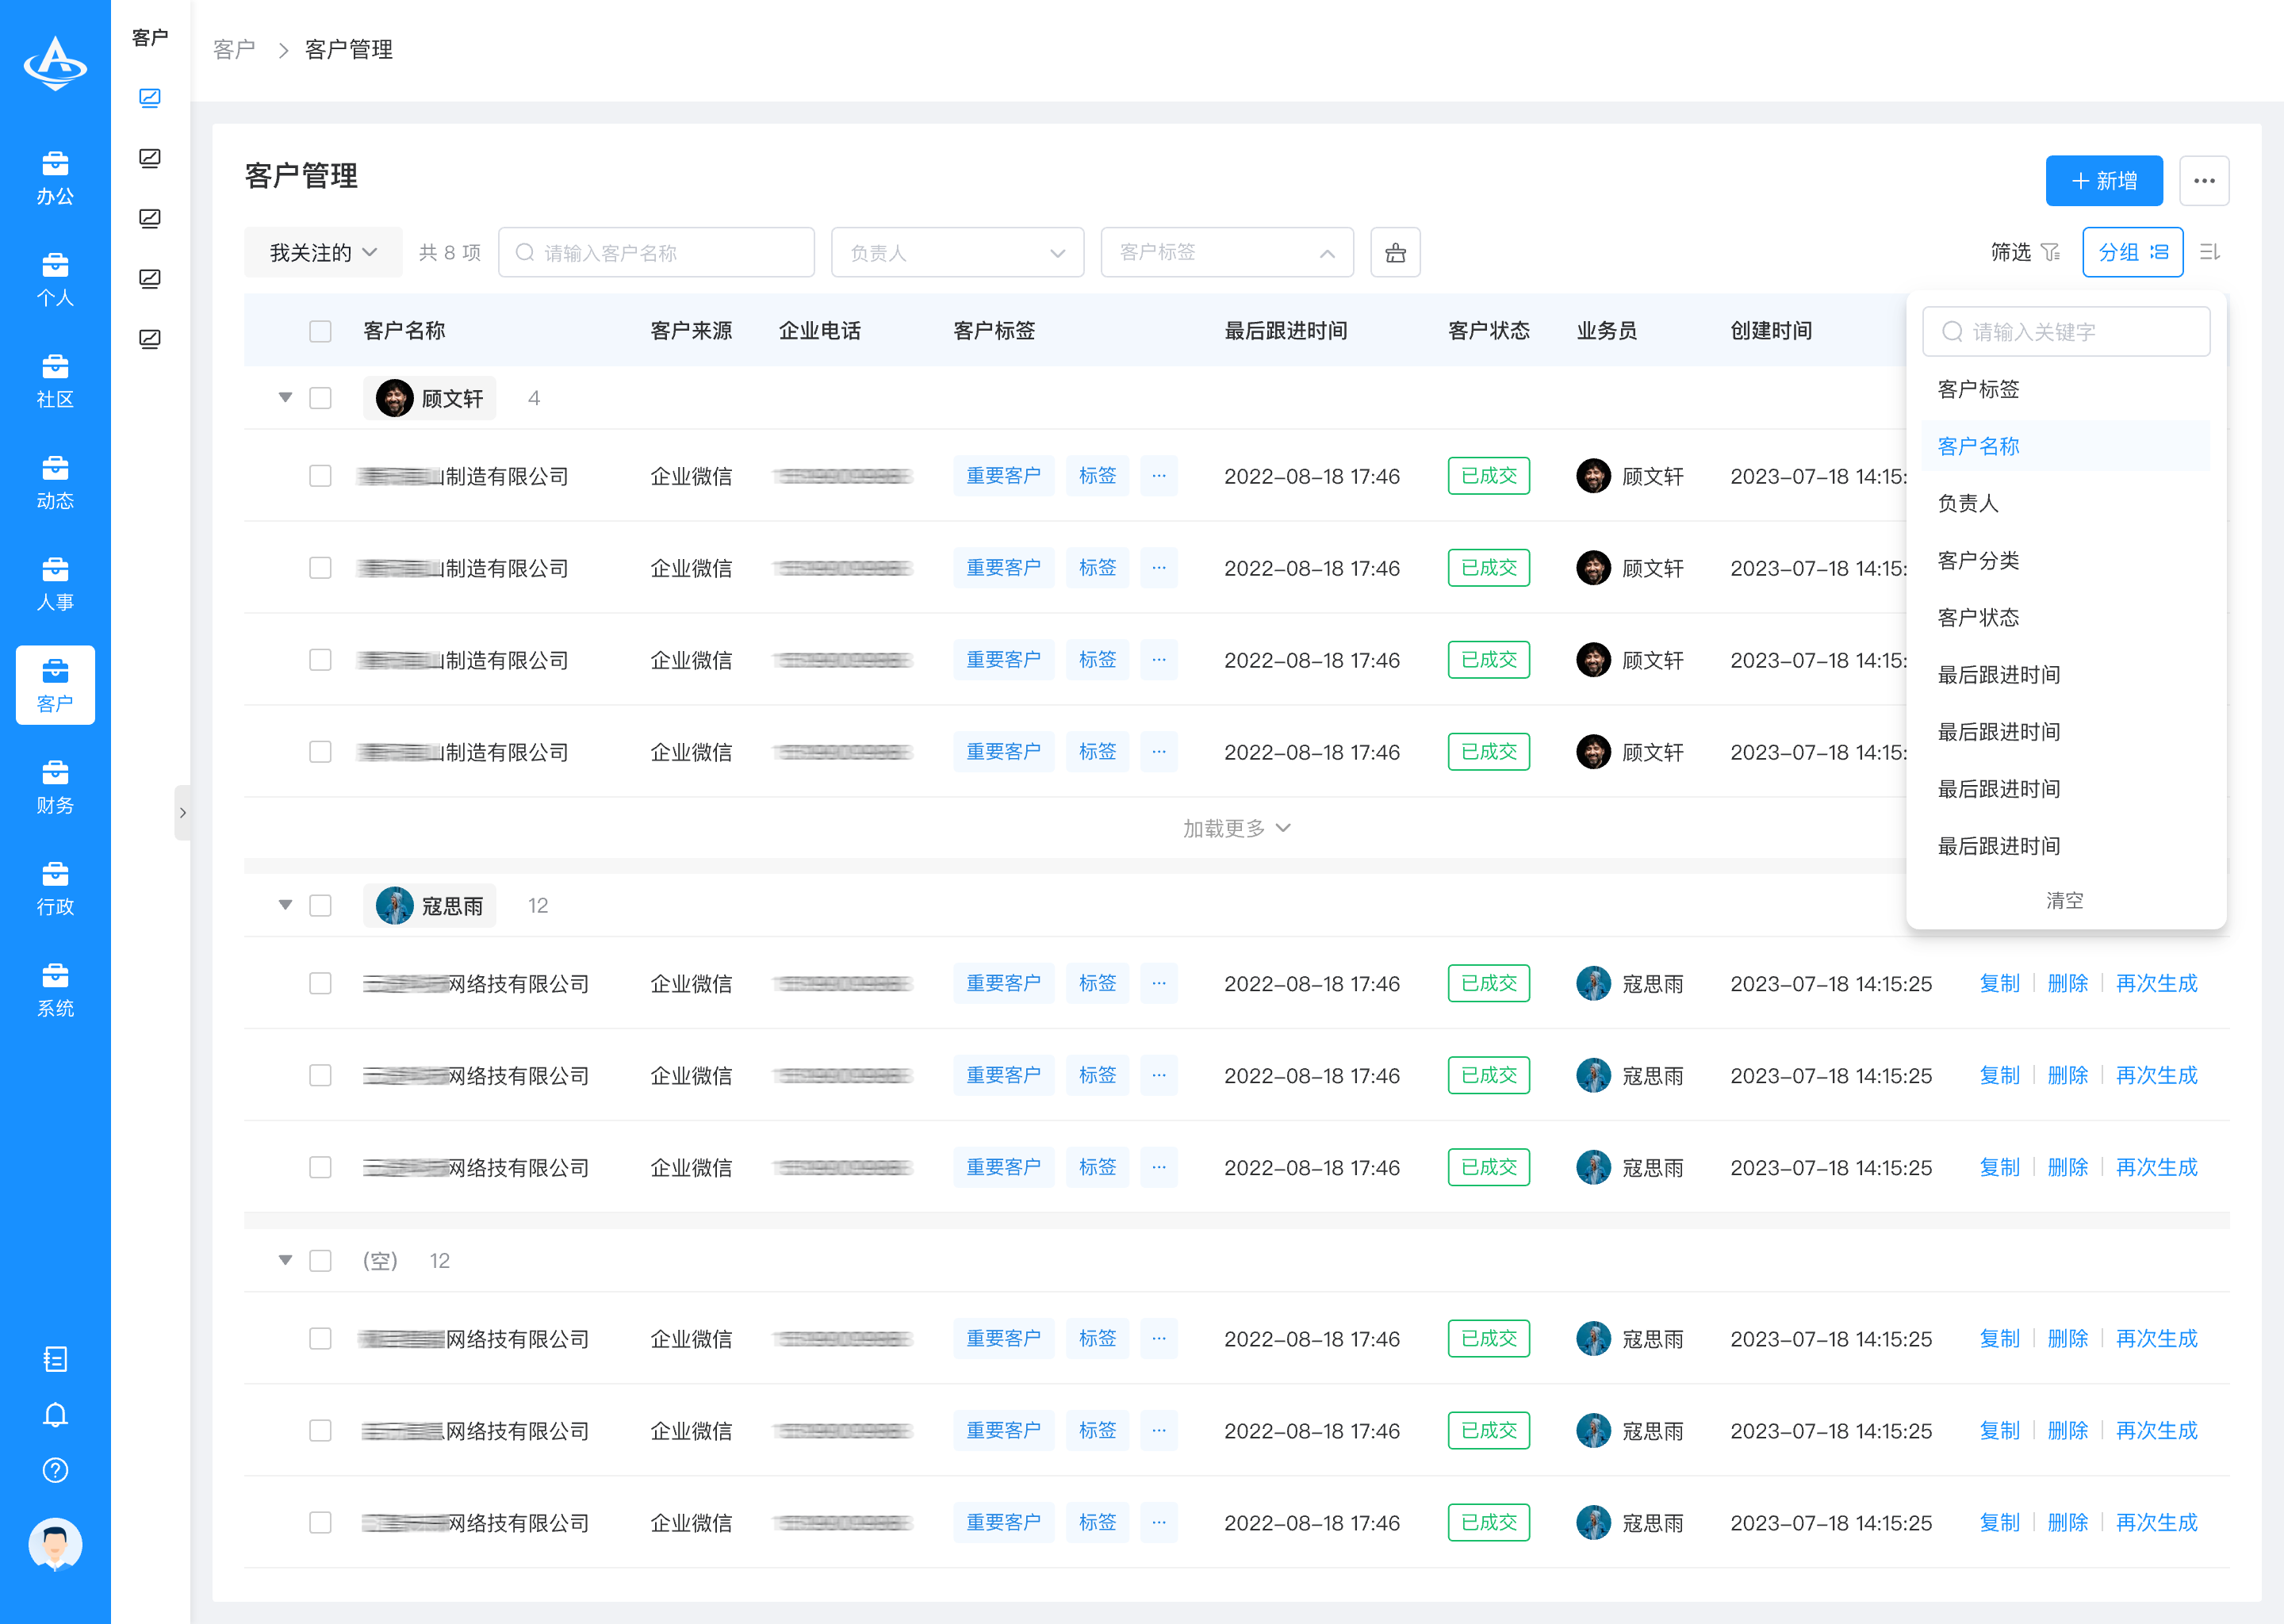Open the more options ellipsis button

[2204, 181]
